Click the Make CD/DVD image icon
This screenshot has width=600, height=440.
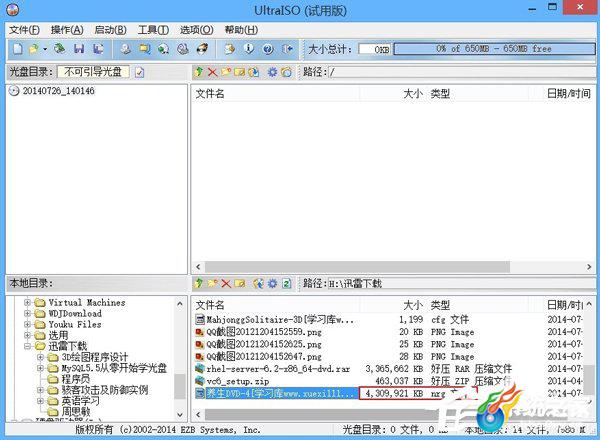(x=126, y=49)
